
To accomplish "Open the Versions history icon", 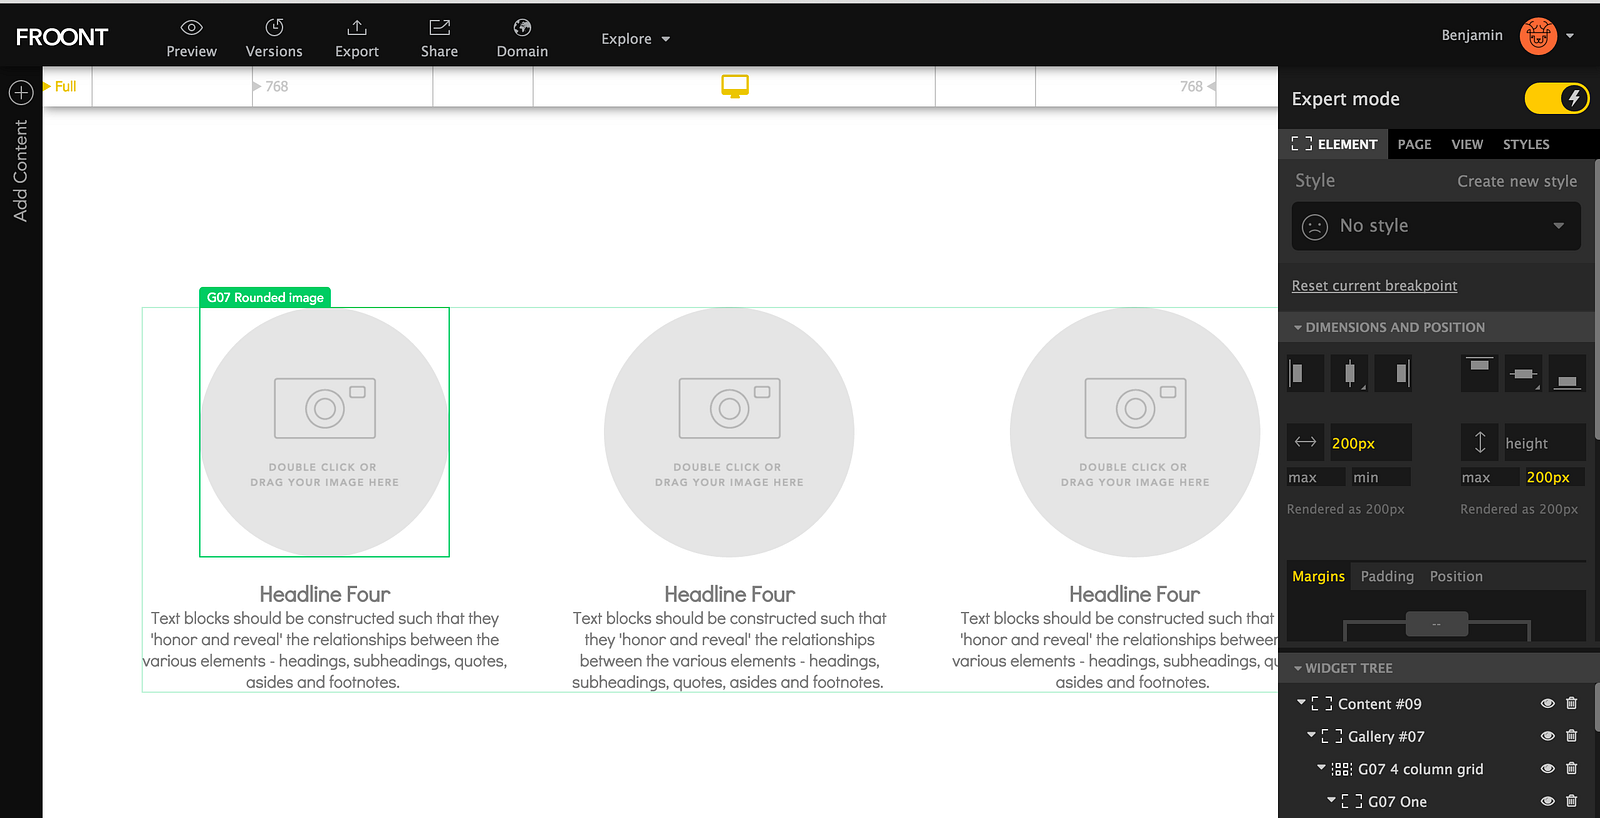I will pyautogui.click(x=274, y=27).
